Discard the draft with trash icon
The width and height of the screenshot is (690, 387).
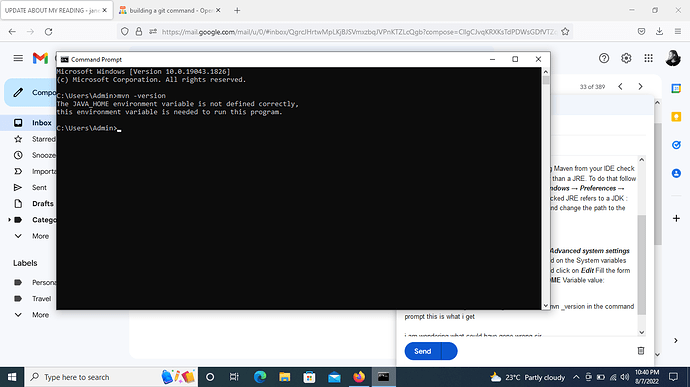click(x=641, y=350)
